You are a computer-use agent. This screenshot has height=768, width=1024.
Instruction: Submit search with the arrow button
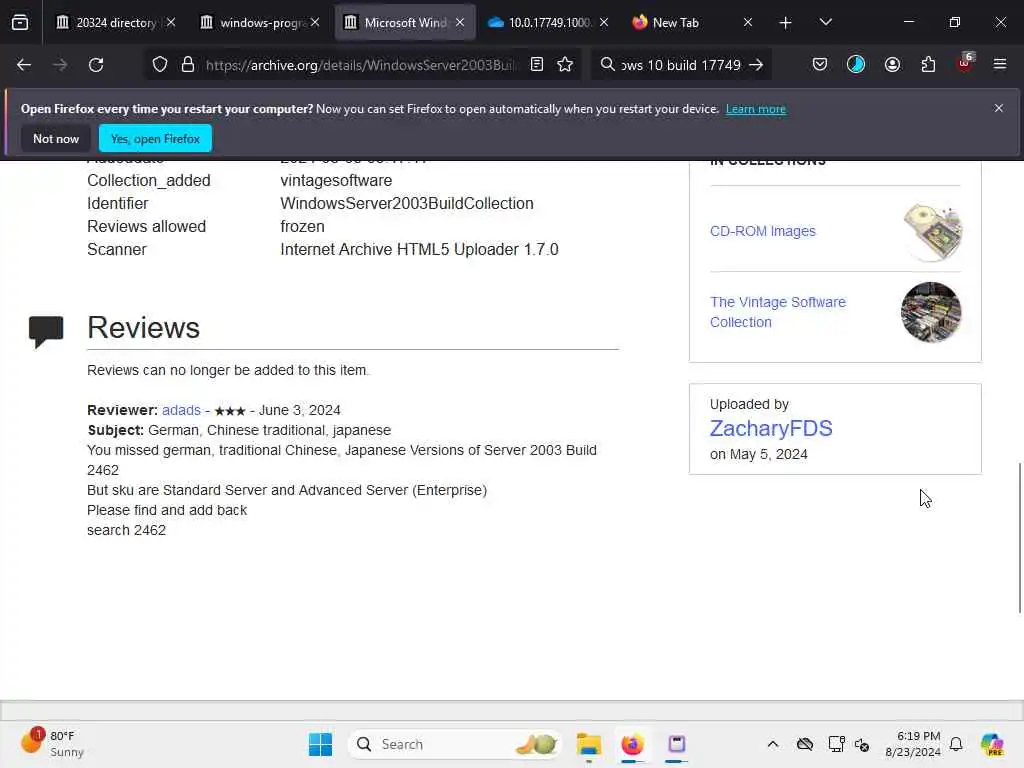pos(756,65)
